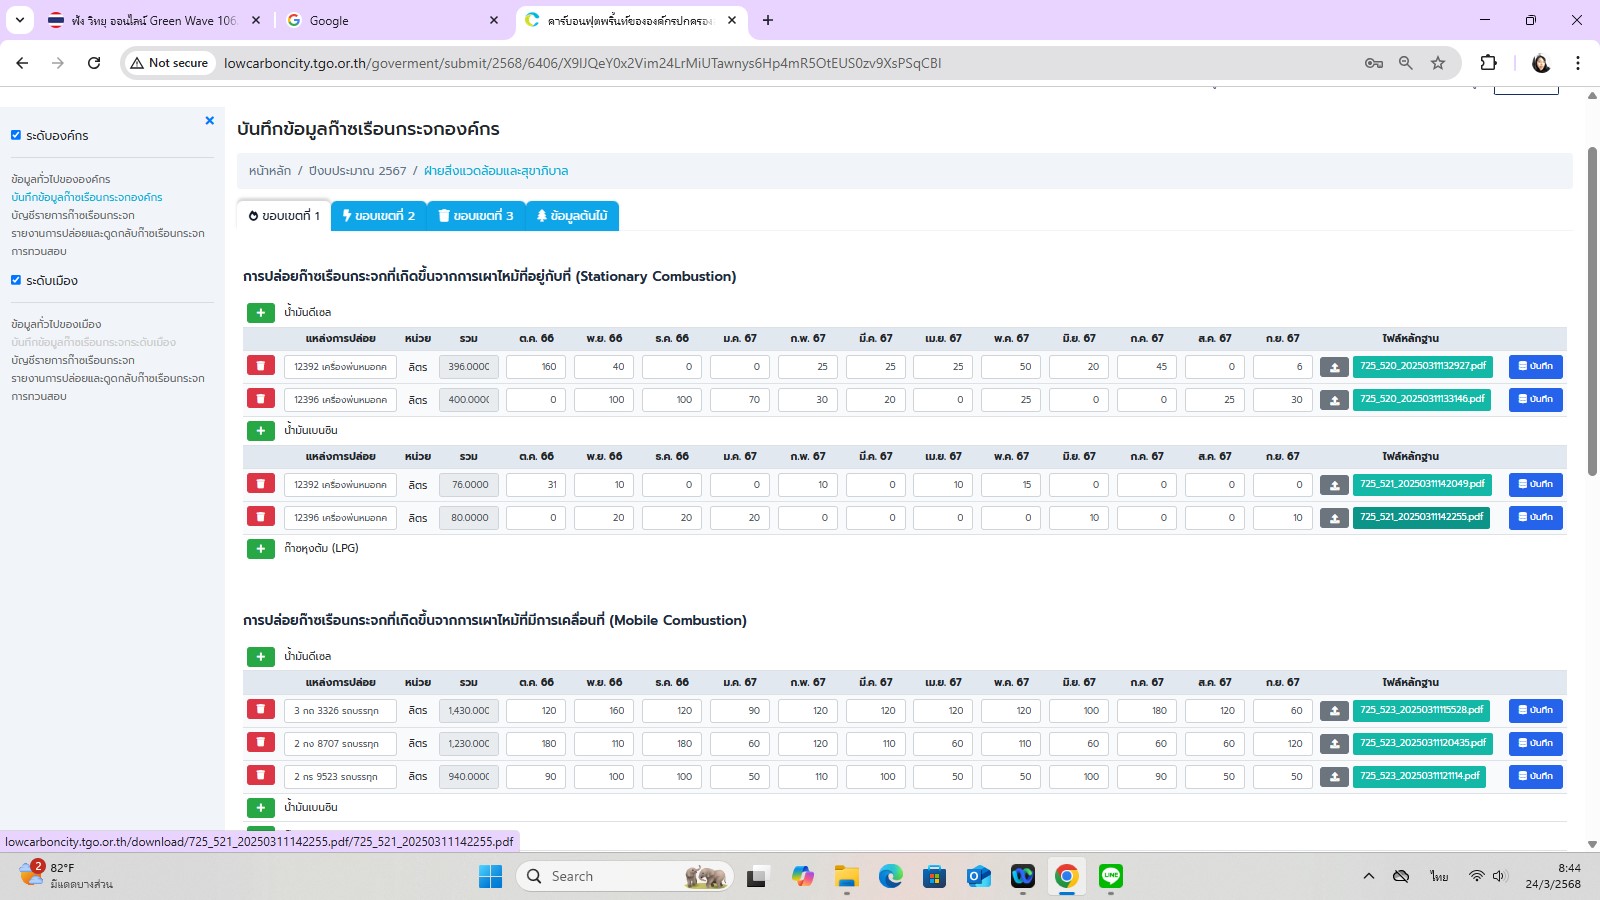Image resolution: width=1600 pixels, height=900 pixels.
Task: Add a new LPG stationary source row
Action: (260, 549)
